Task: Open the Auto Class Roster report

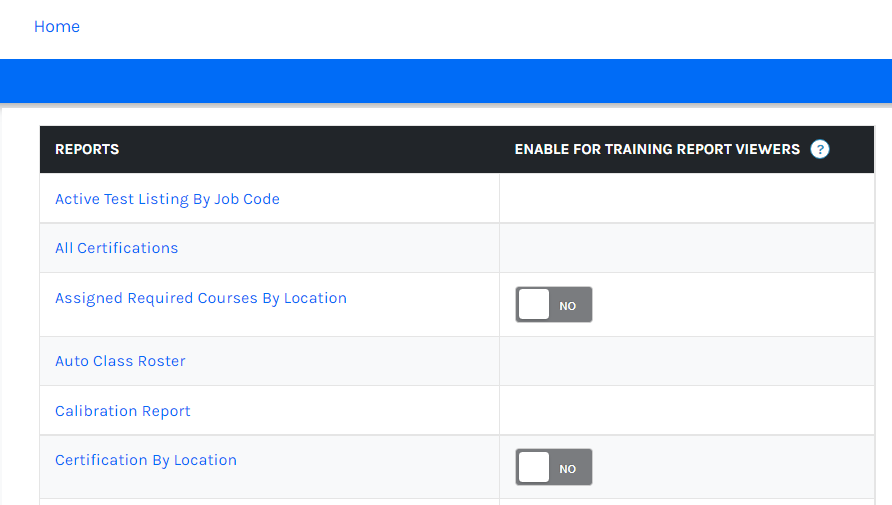Action: [120, 361]
